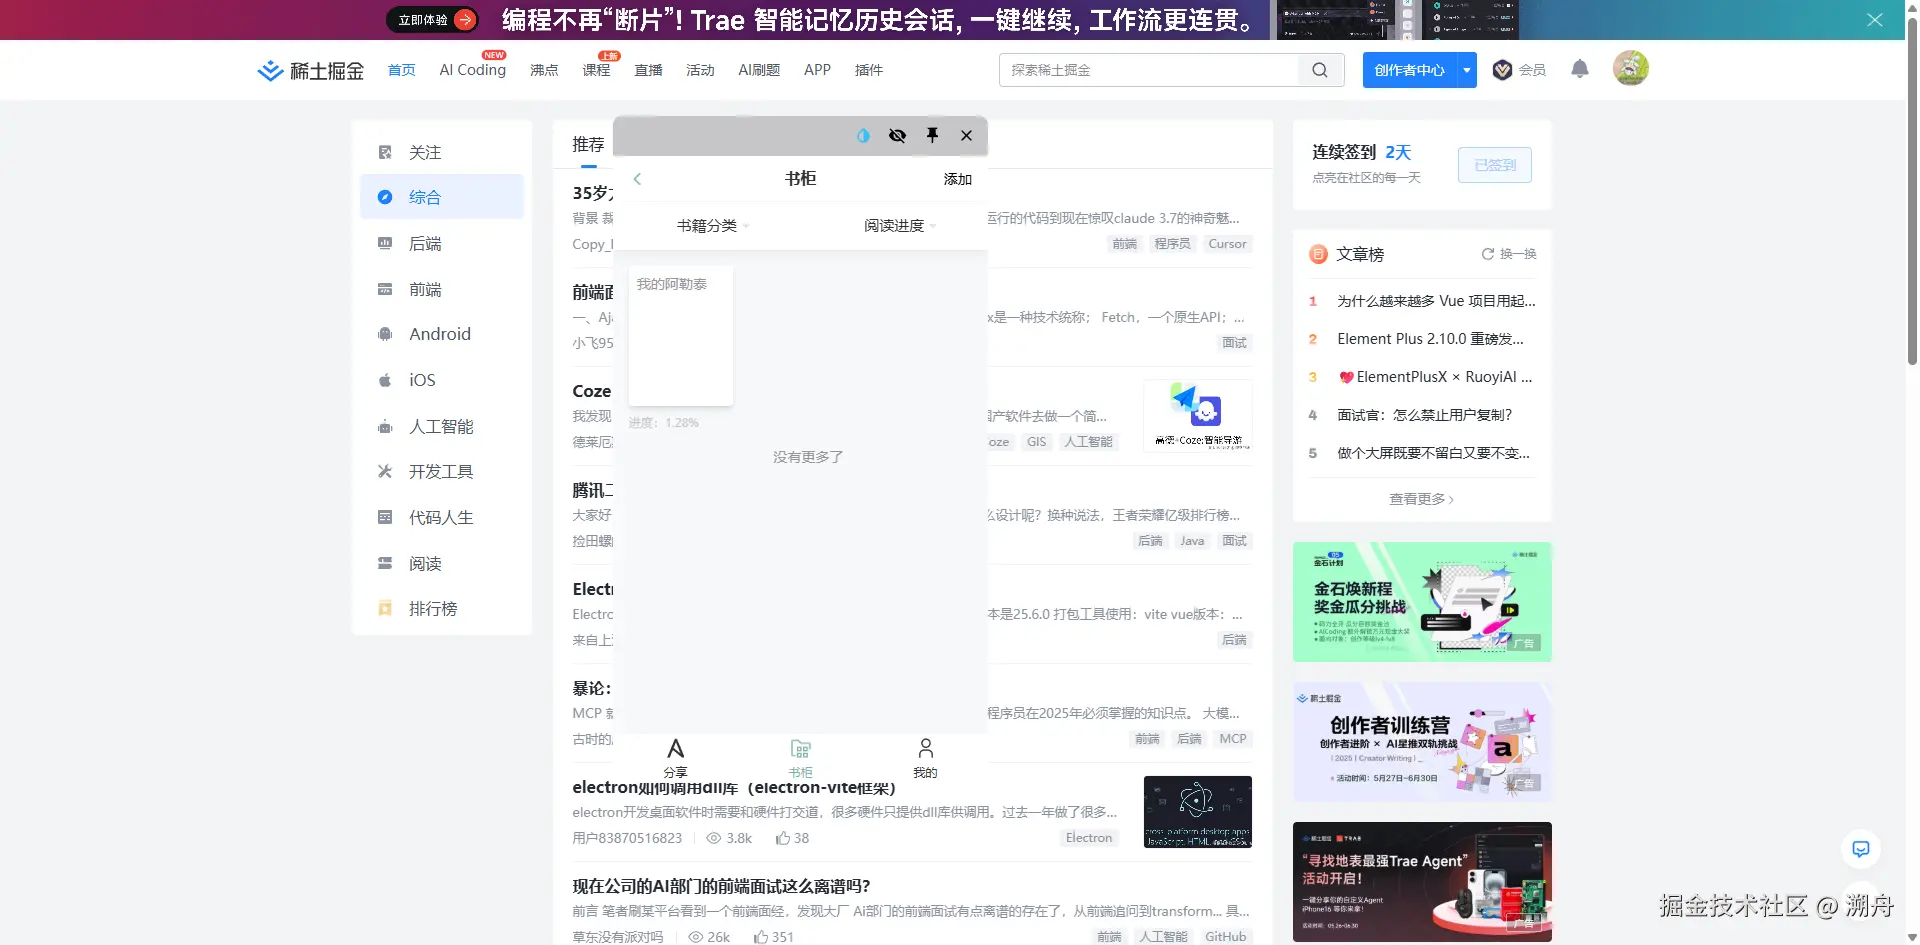
Task: Close the bookshelf popup window
Action: click(966, 136)
